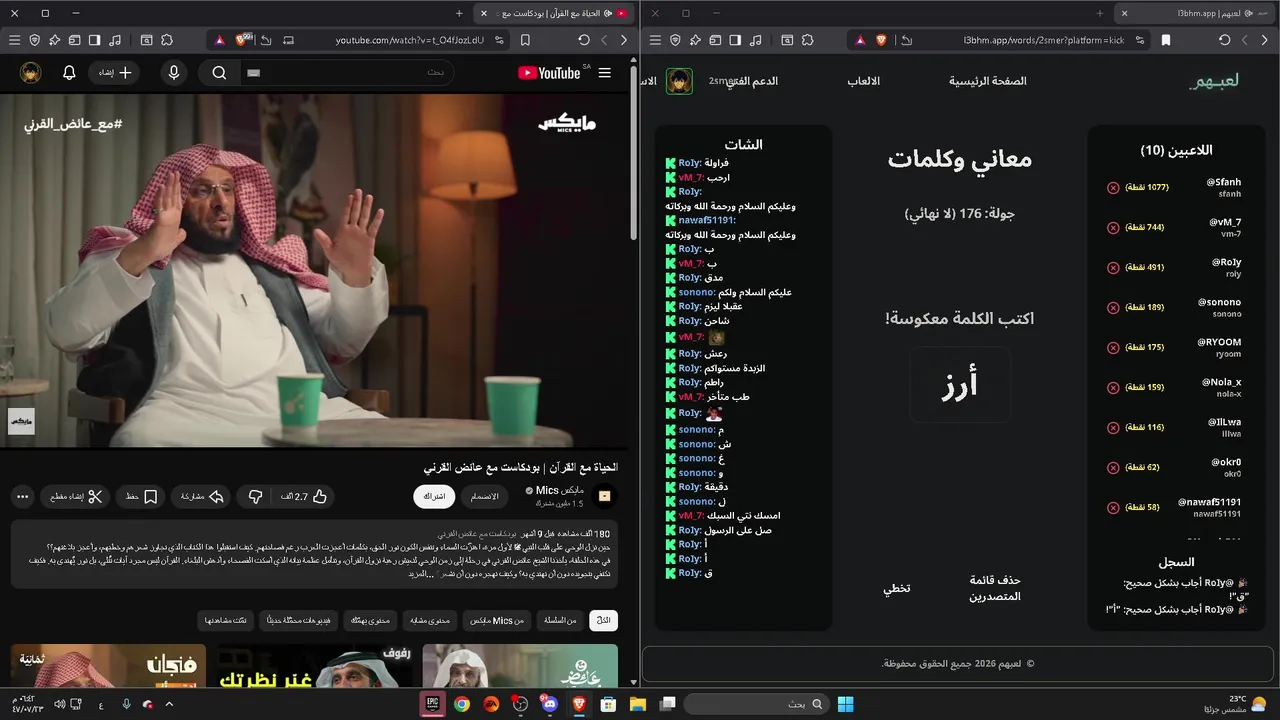This screenshot has height=720, width=1280.
Task: Subscribe with the اشتراك button
Action: [434, 496]
